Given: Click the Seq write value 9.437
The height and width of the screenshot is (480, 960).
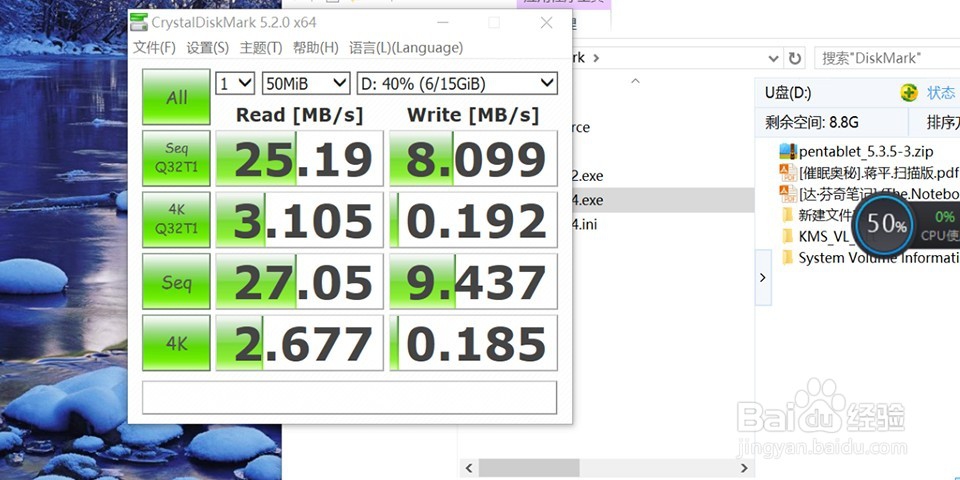Looking at the screenshot, I should [x=473, y=282].
